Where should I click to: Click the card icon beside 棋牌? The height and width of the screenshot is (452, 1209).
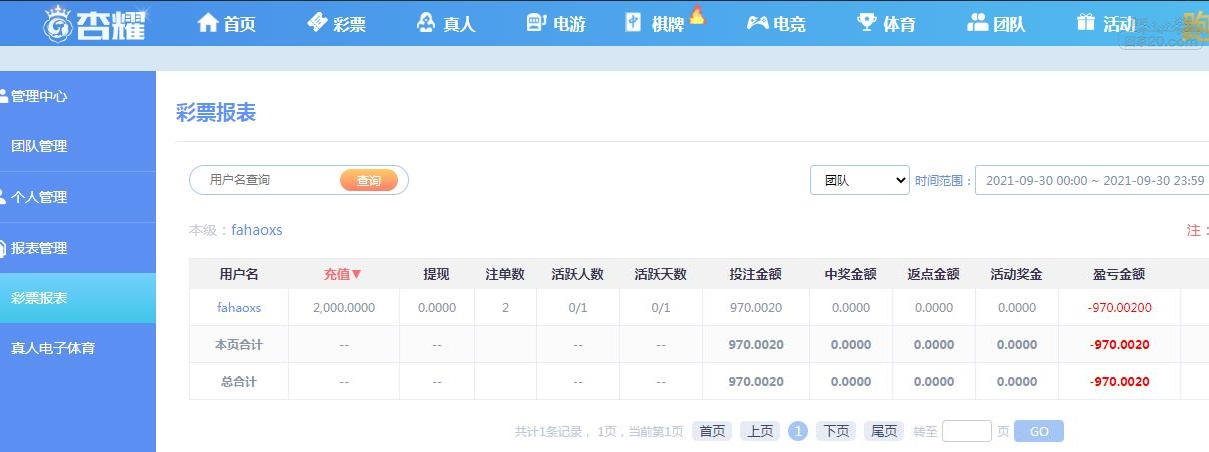coord(634,22)
